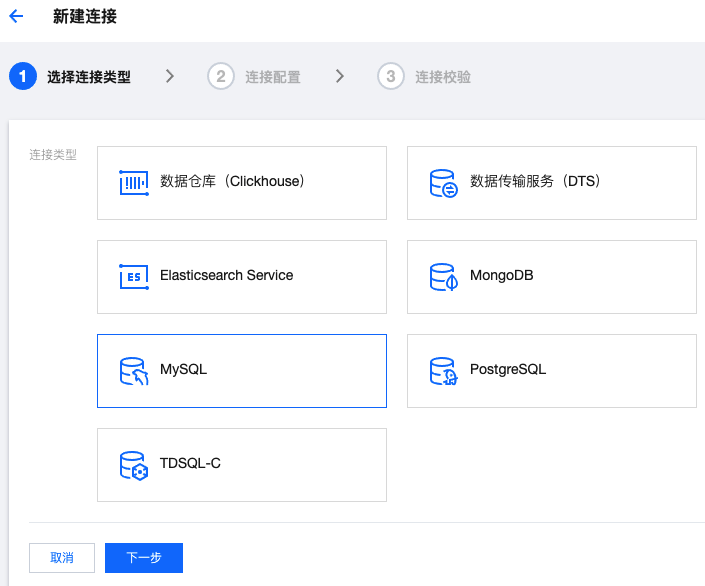
Task: Cancel with the 取消 button
Action: (62, 558)
